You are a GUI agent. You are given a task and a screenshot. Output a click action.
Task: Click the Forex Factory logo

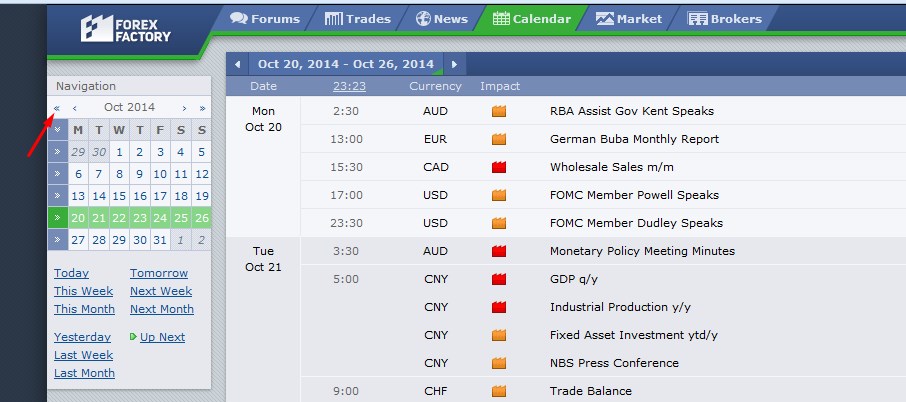click(x=125, y=28)
